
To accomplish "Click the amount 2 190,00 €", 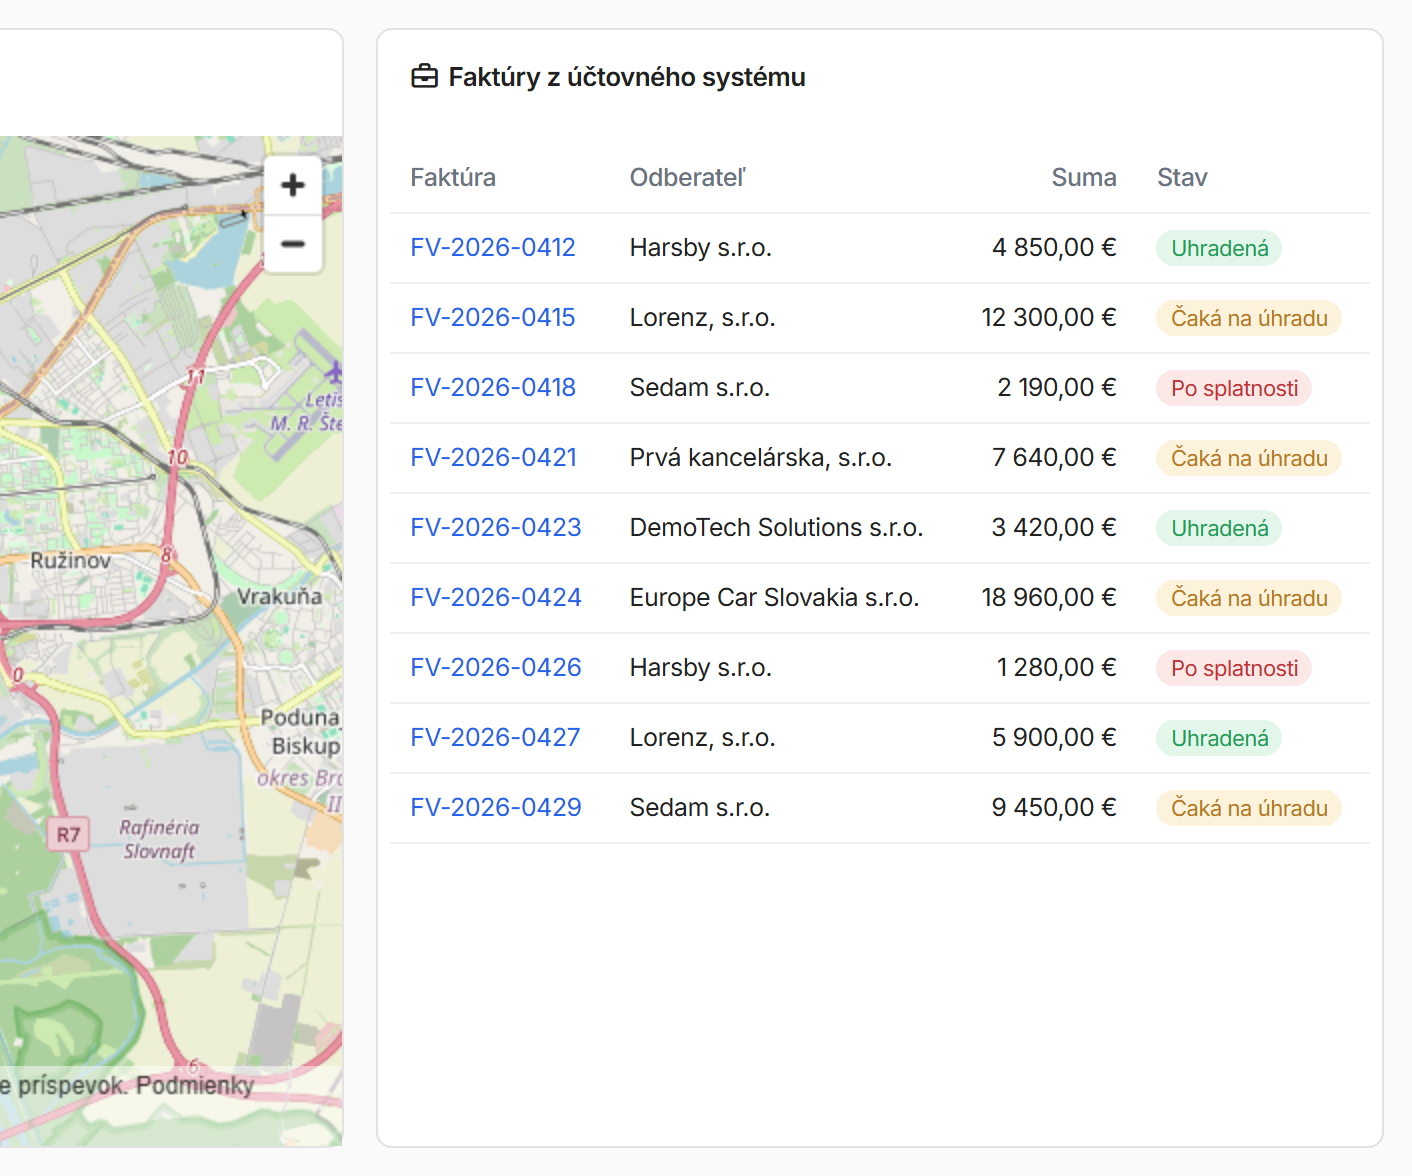I will click(1057, 388).
